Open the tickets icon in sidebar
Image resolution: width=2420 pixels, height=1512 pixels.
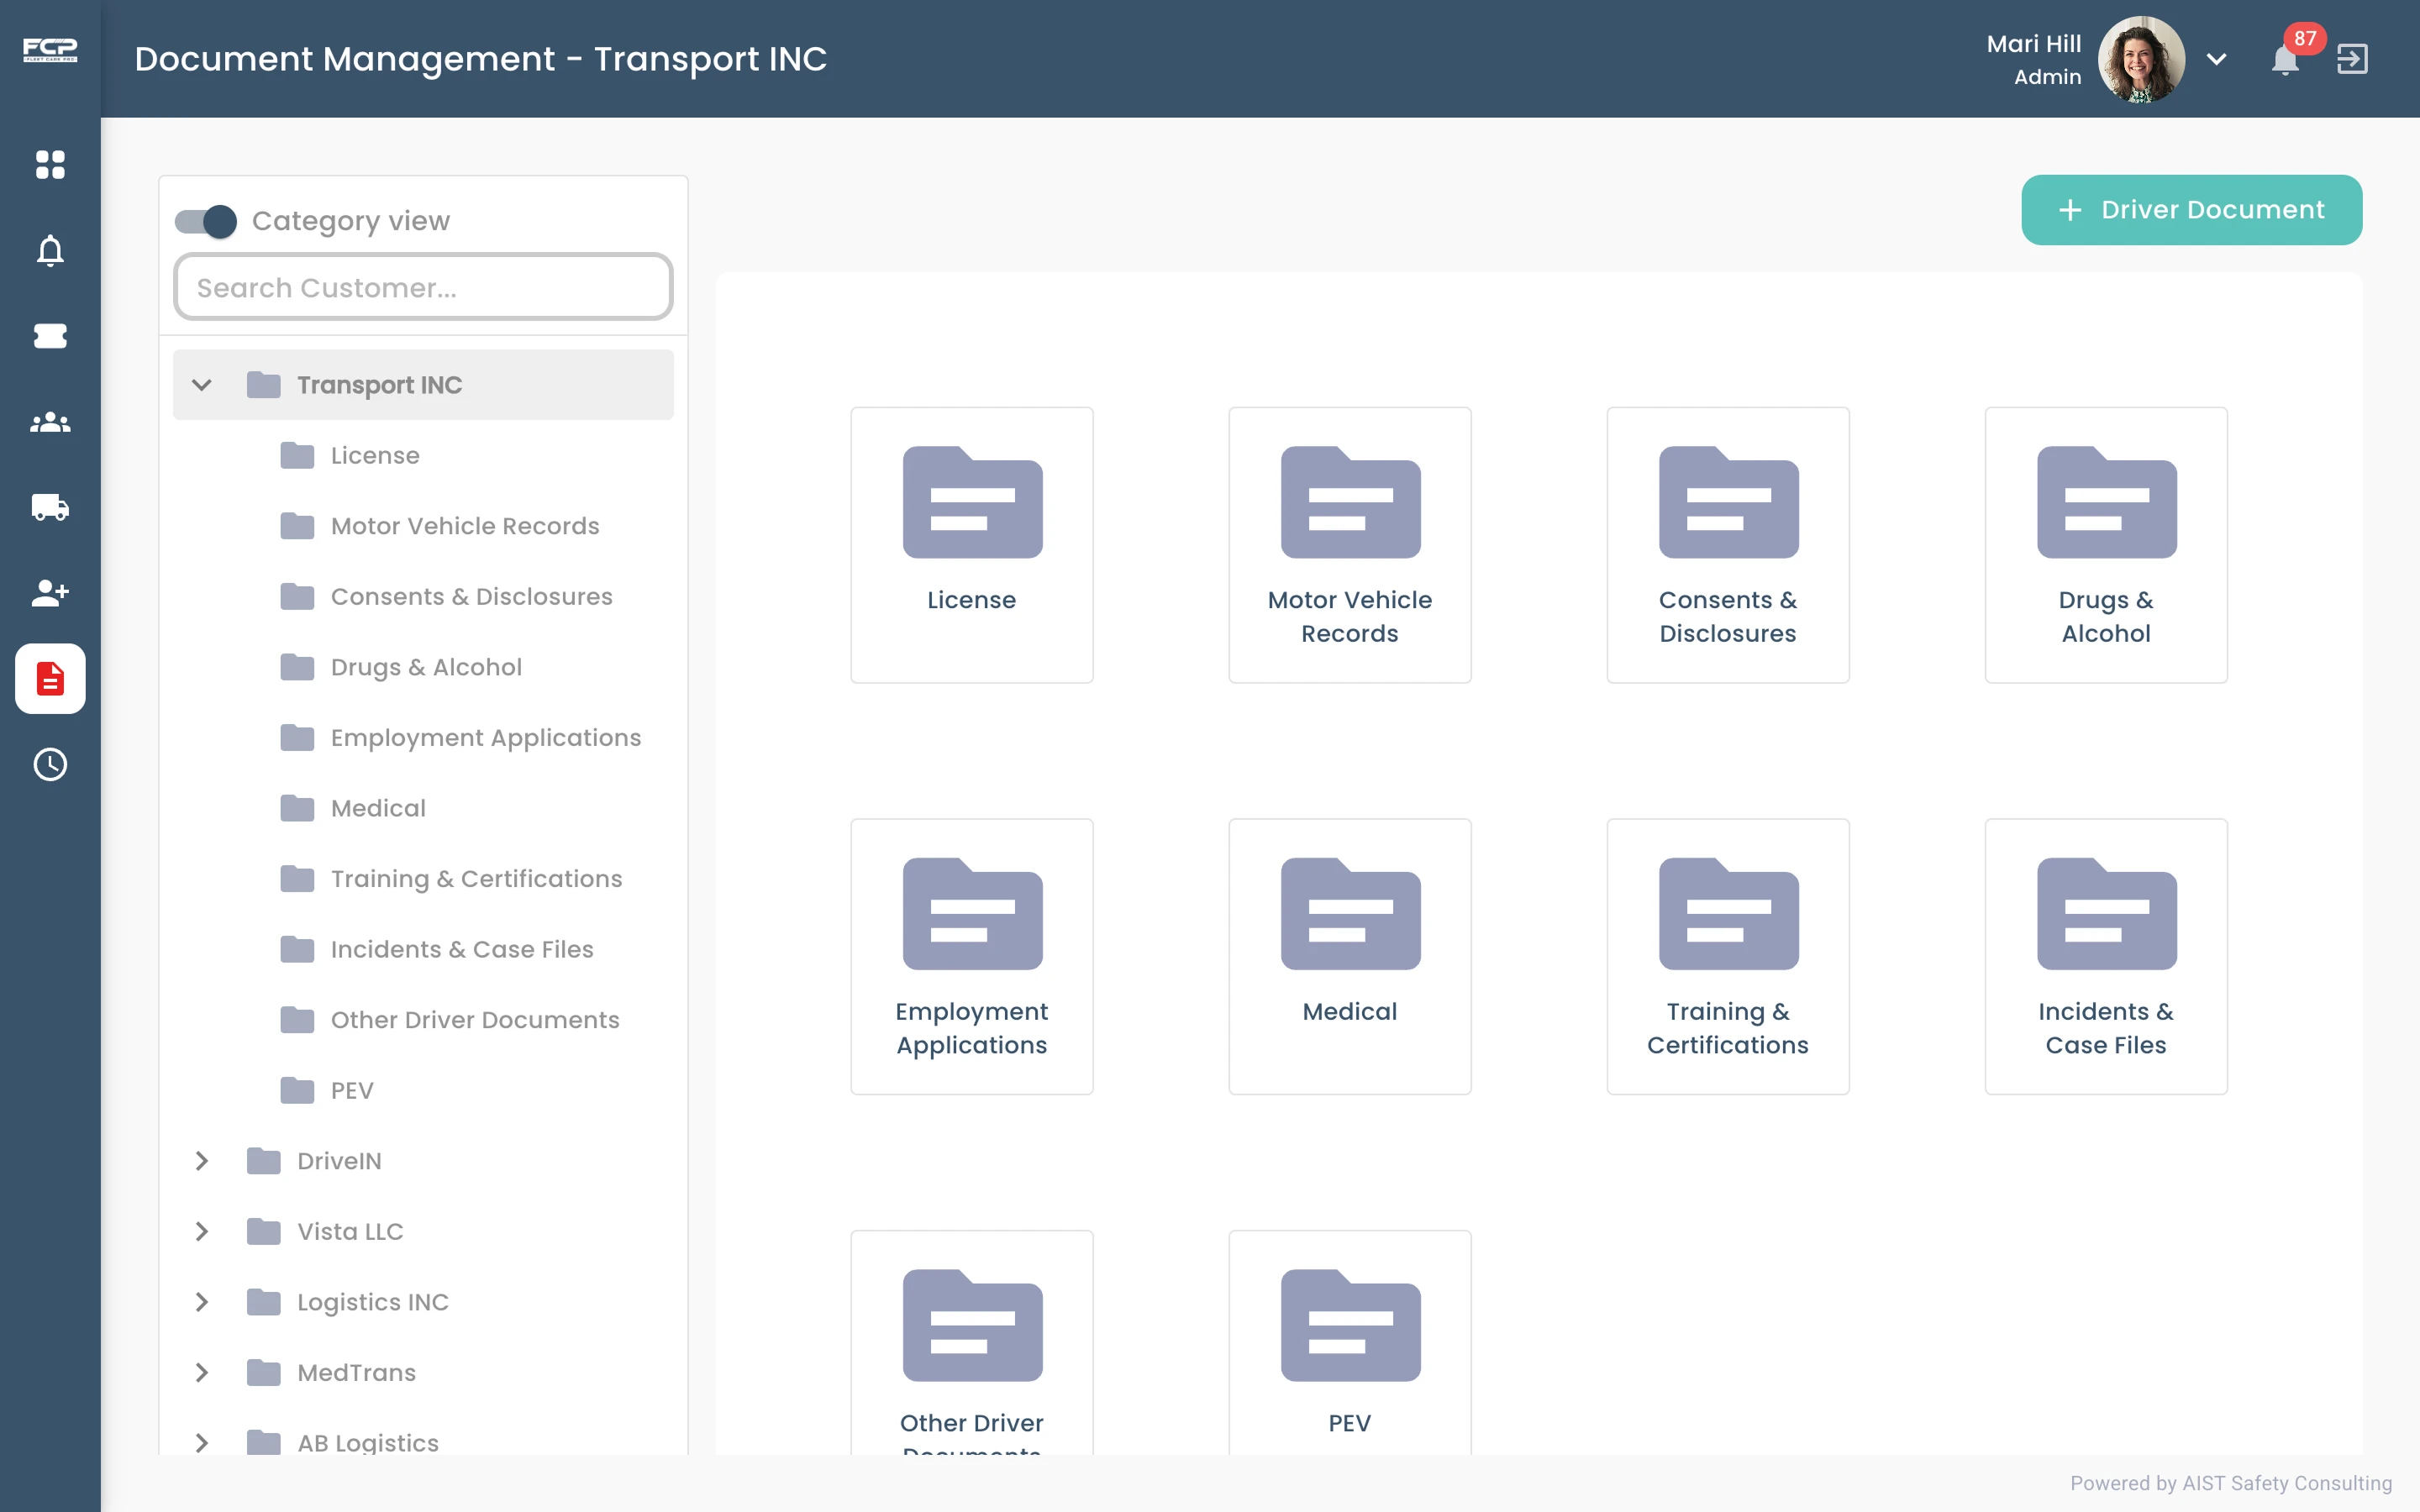point(50,336)
